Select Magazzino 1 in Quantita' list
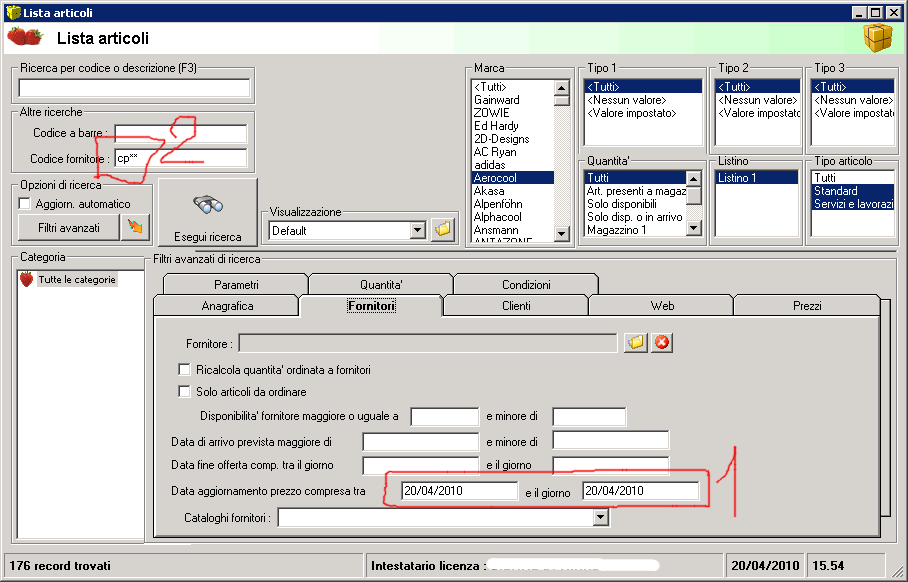 click(636, 230)
